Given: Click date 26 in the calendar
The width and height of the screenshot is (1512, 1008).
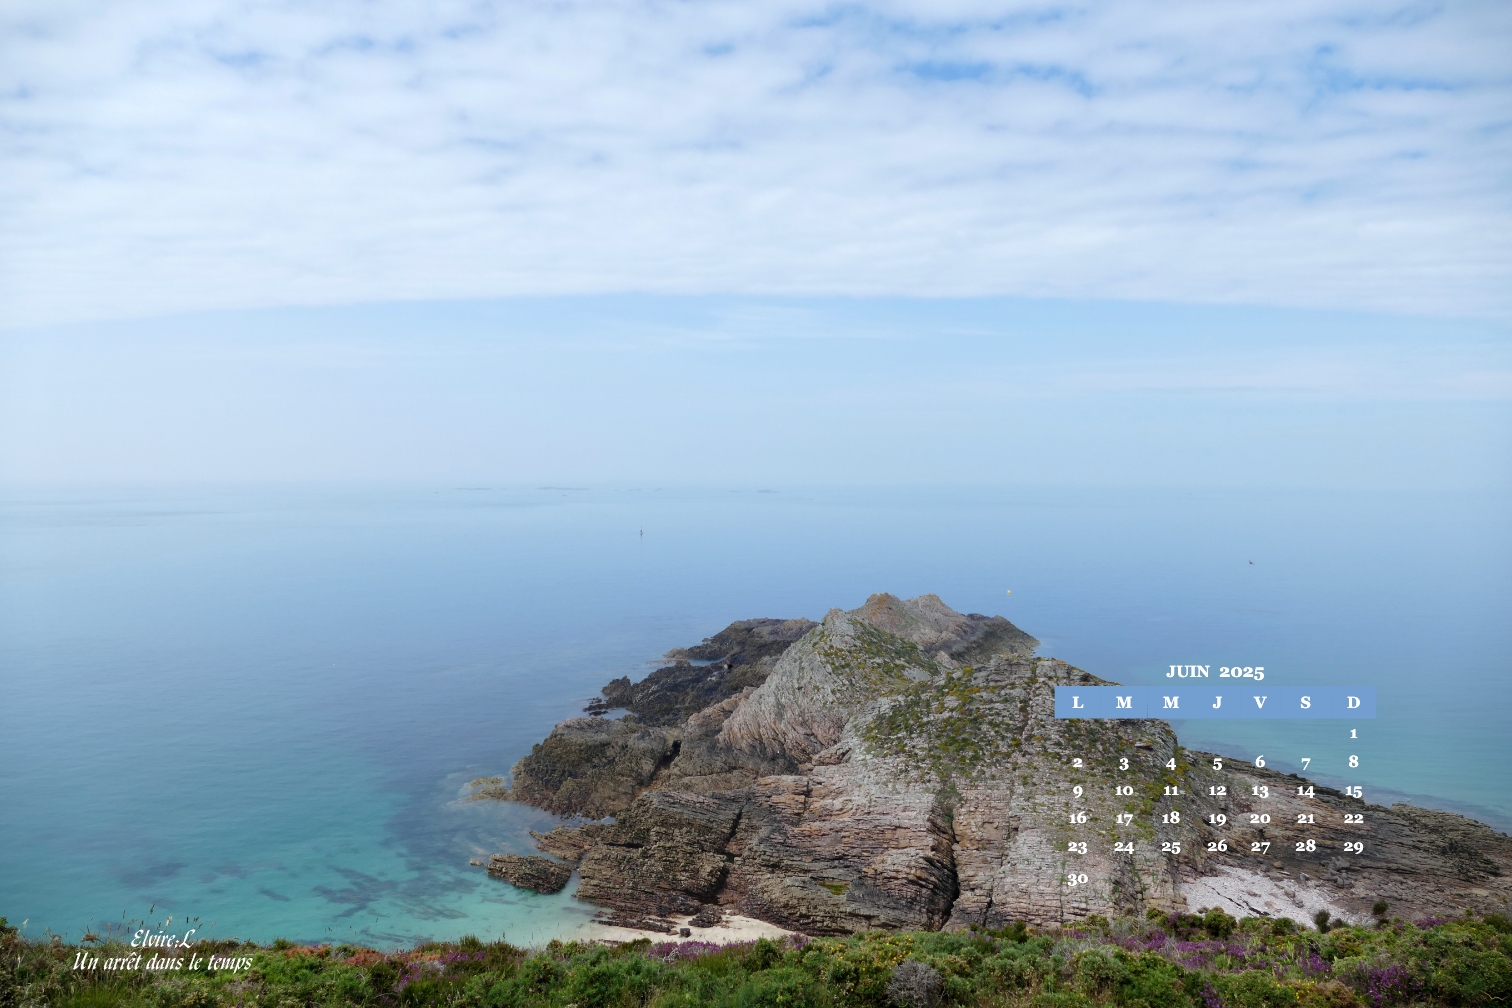Looking at the screenshot, I should 1217,846.
